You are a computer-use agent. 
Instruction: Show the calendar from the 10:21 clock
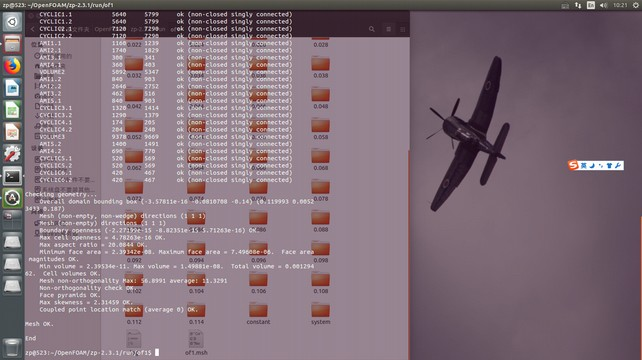[620, 5]
